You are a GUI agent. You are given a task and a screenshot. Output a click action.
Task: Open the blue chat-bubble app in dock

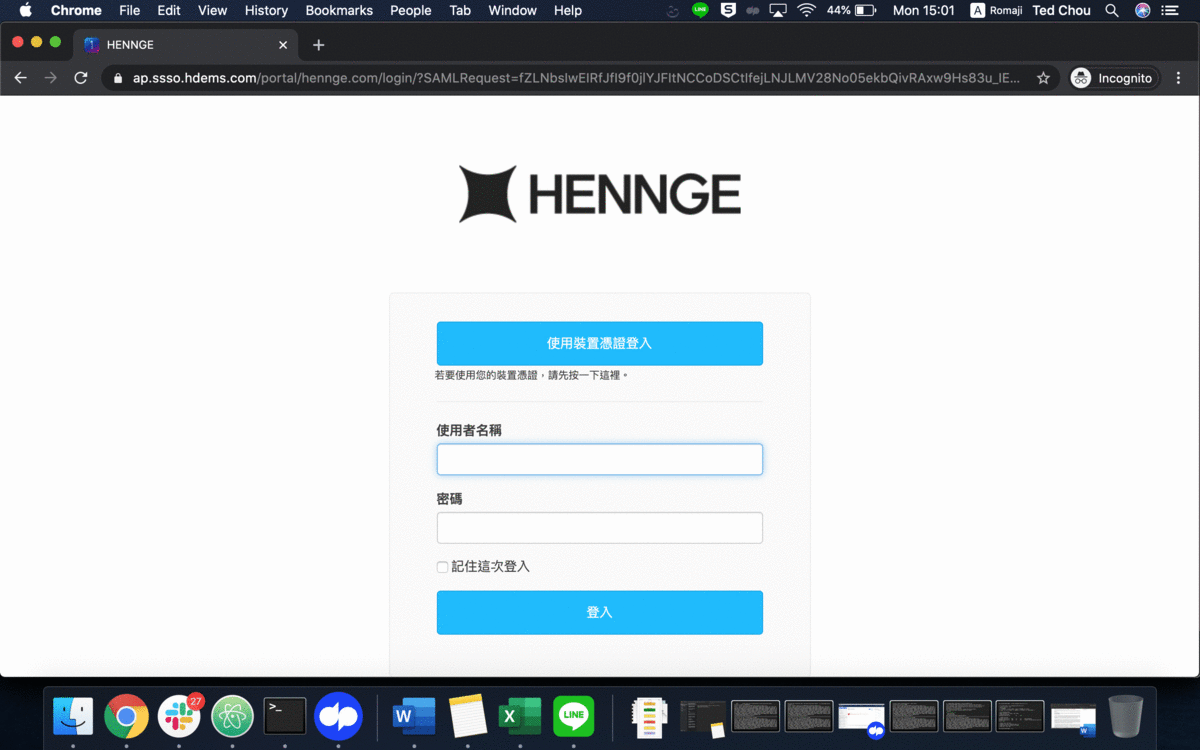click(338, 716)
